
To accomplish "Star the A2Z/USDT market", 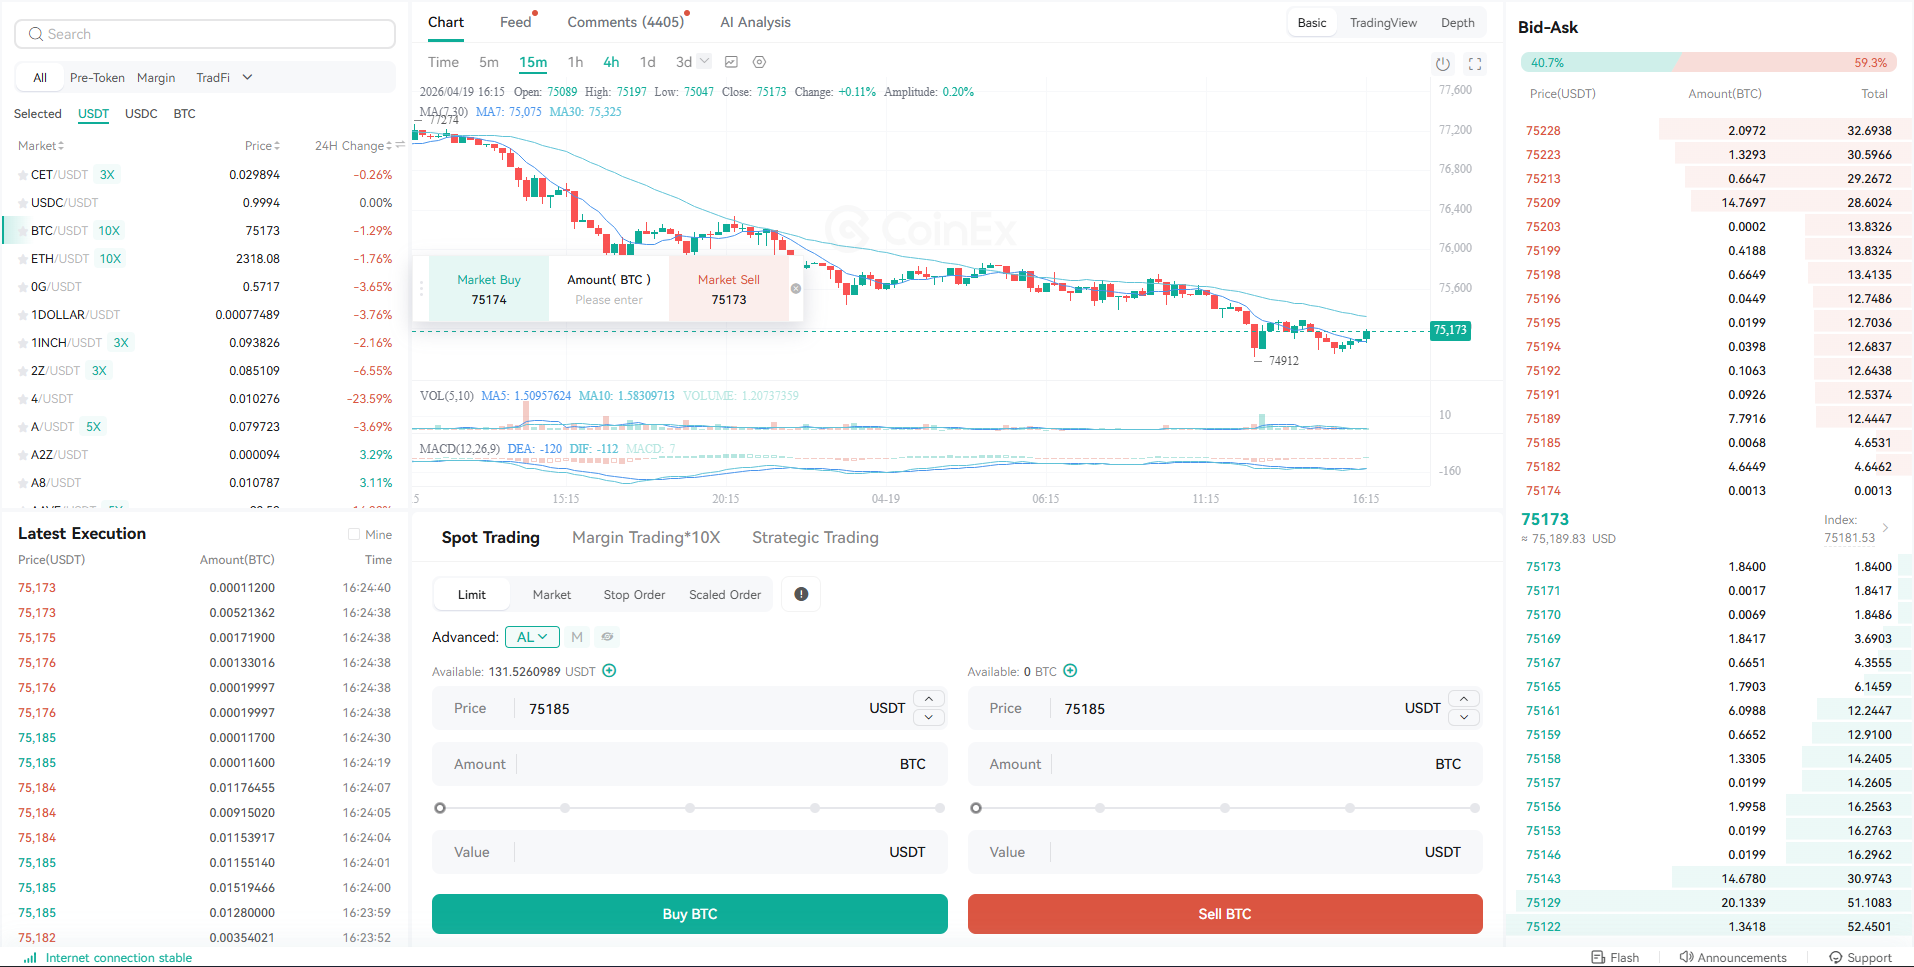I will (22, 455).
